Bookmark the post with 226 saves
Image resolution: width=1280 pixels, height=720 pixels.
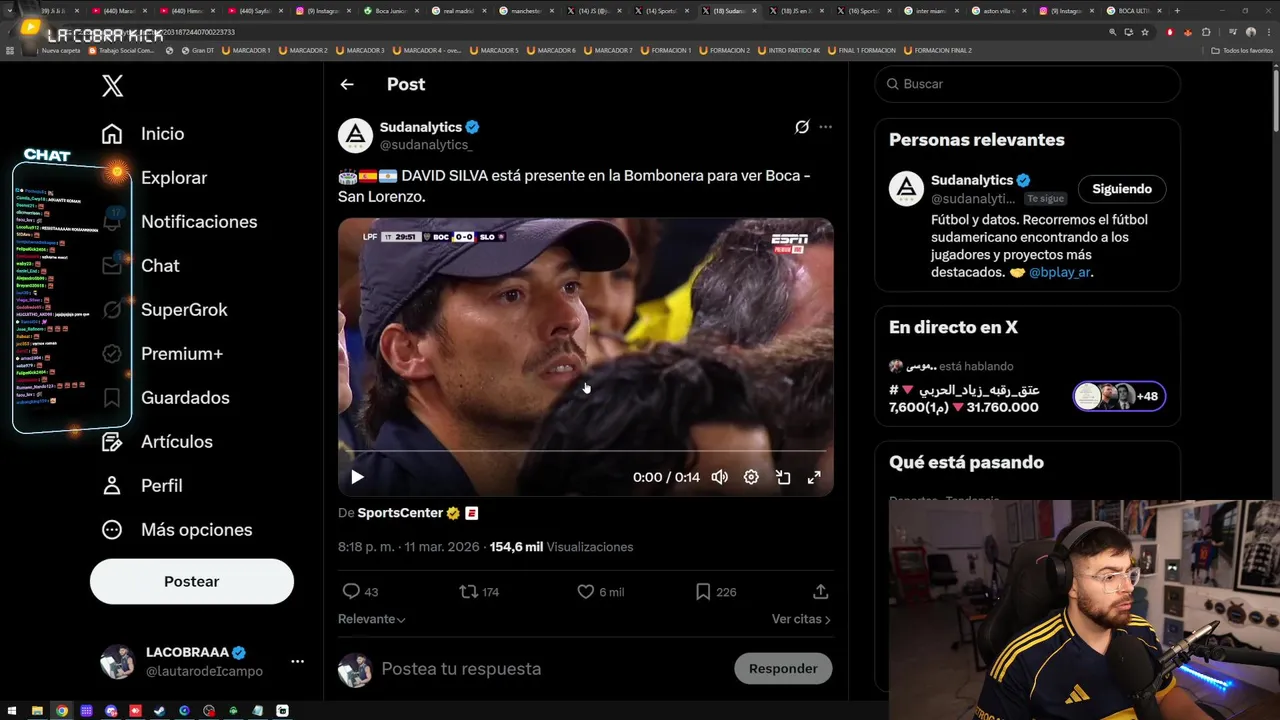pos(703,592)
